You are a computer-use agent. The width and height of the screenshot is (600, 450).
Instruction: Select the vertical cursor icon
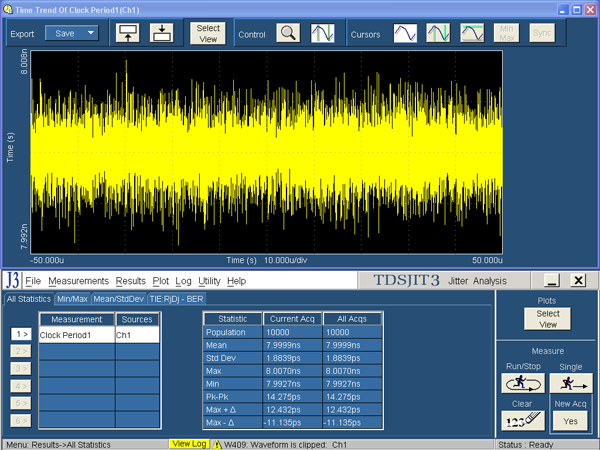point(439,33)
